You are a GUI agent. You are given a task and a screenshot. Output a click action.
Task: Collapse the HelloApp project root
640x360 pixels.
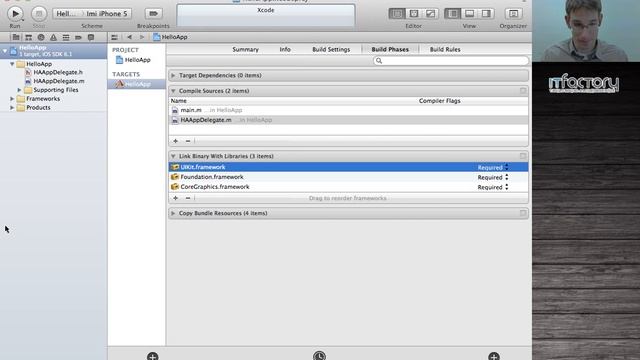tap(5, 51)
